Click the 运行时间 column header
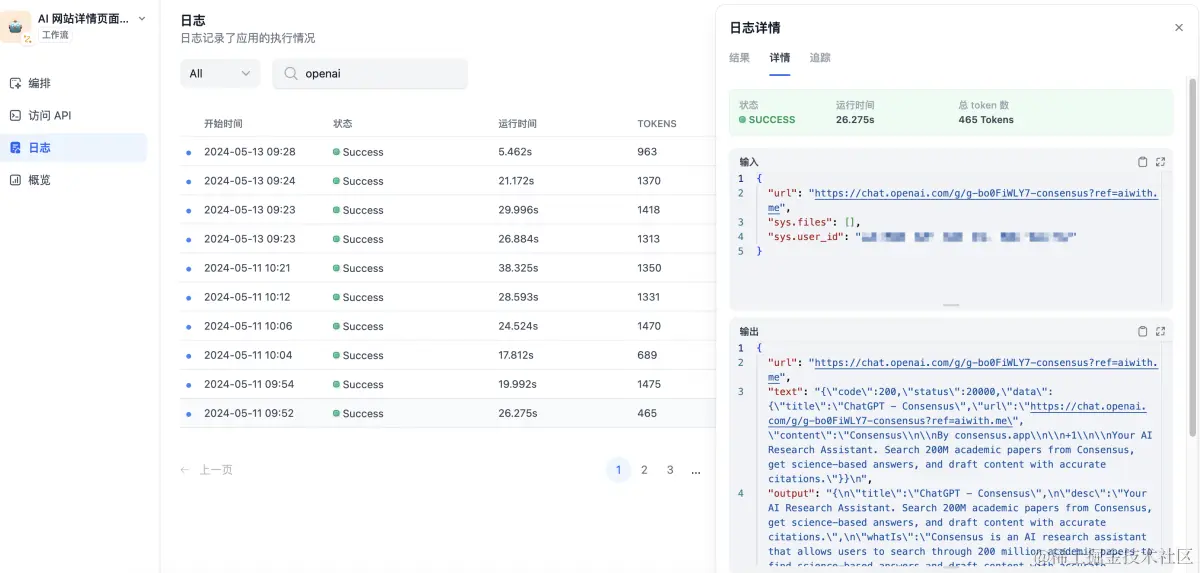This screenshot has width=1200, height=573. pos(517,124)
